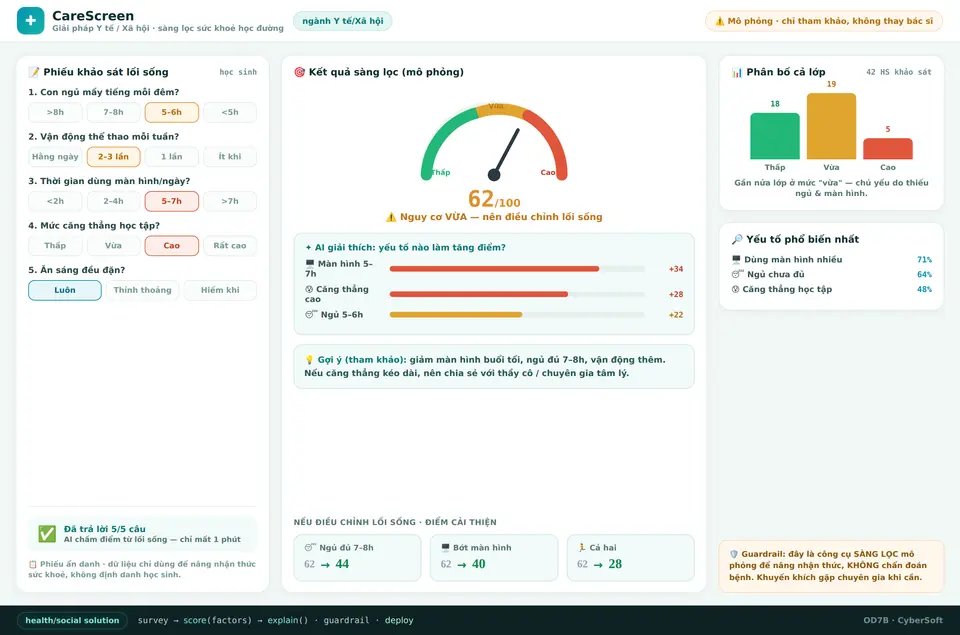Click the yellow Vừa bar in class chart
The image size is (960, 635).
831,126
